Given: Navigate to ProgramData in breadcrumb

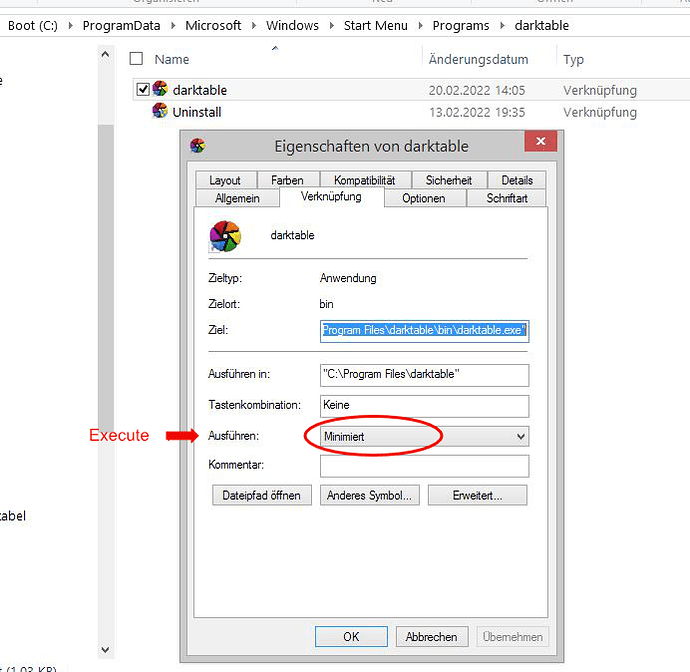Looking at the screenshot, I should tap(121, 26).
